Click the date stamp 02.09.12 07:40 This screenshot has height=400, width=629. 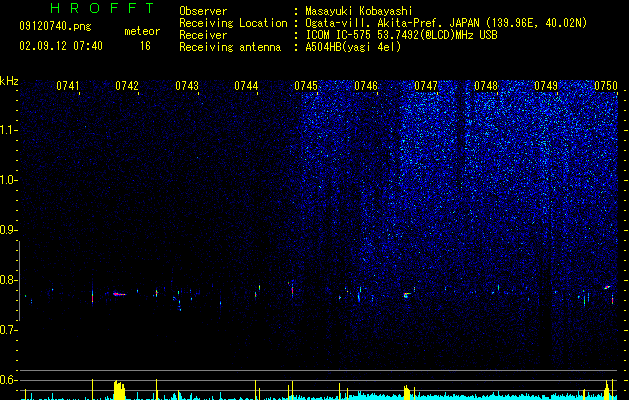pyautogui.click(x=61, y=46)
